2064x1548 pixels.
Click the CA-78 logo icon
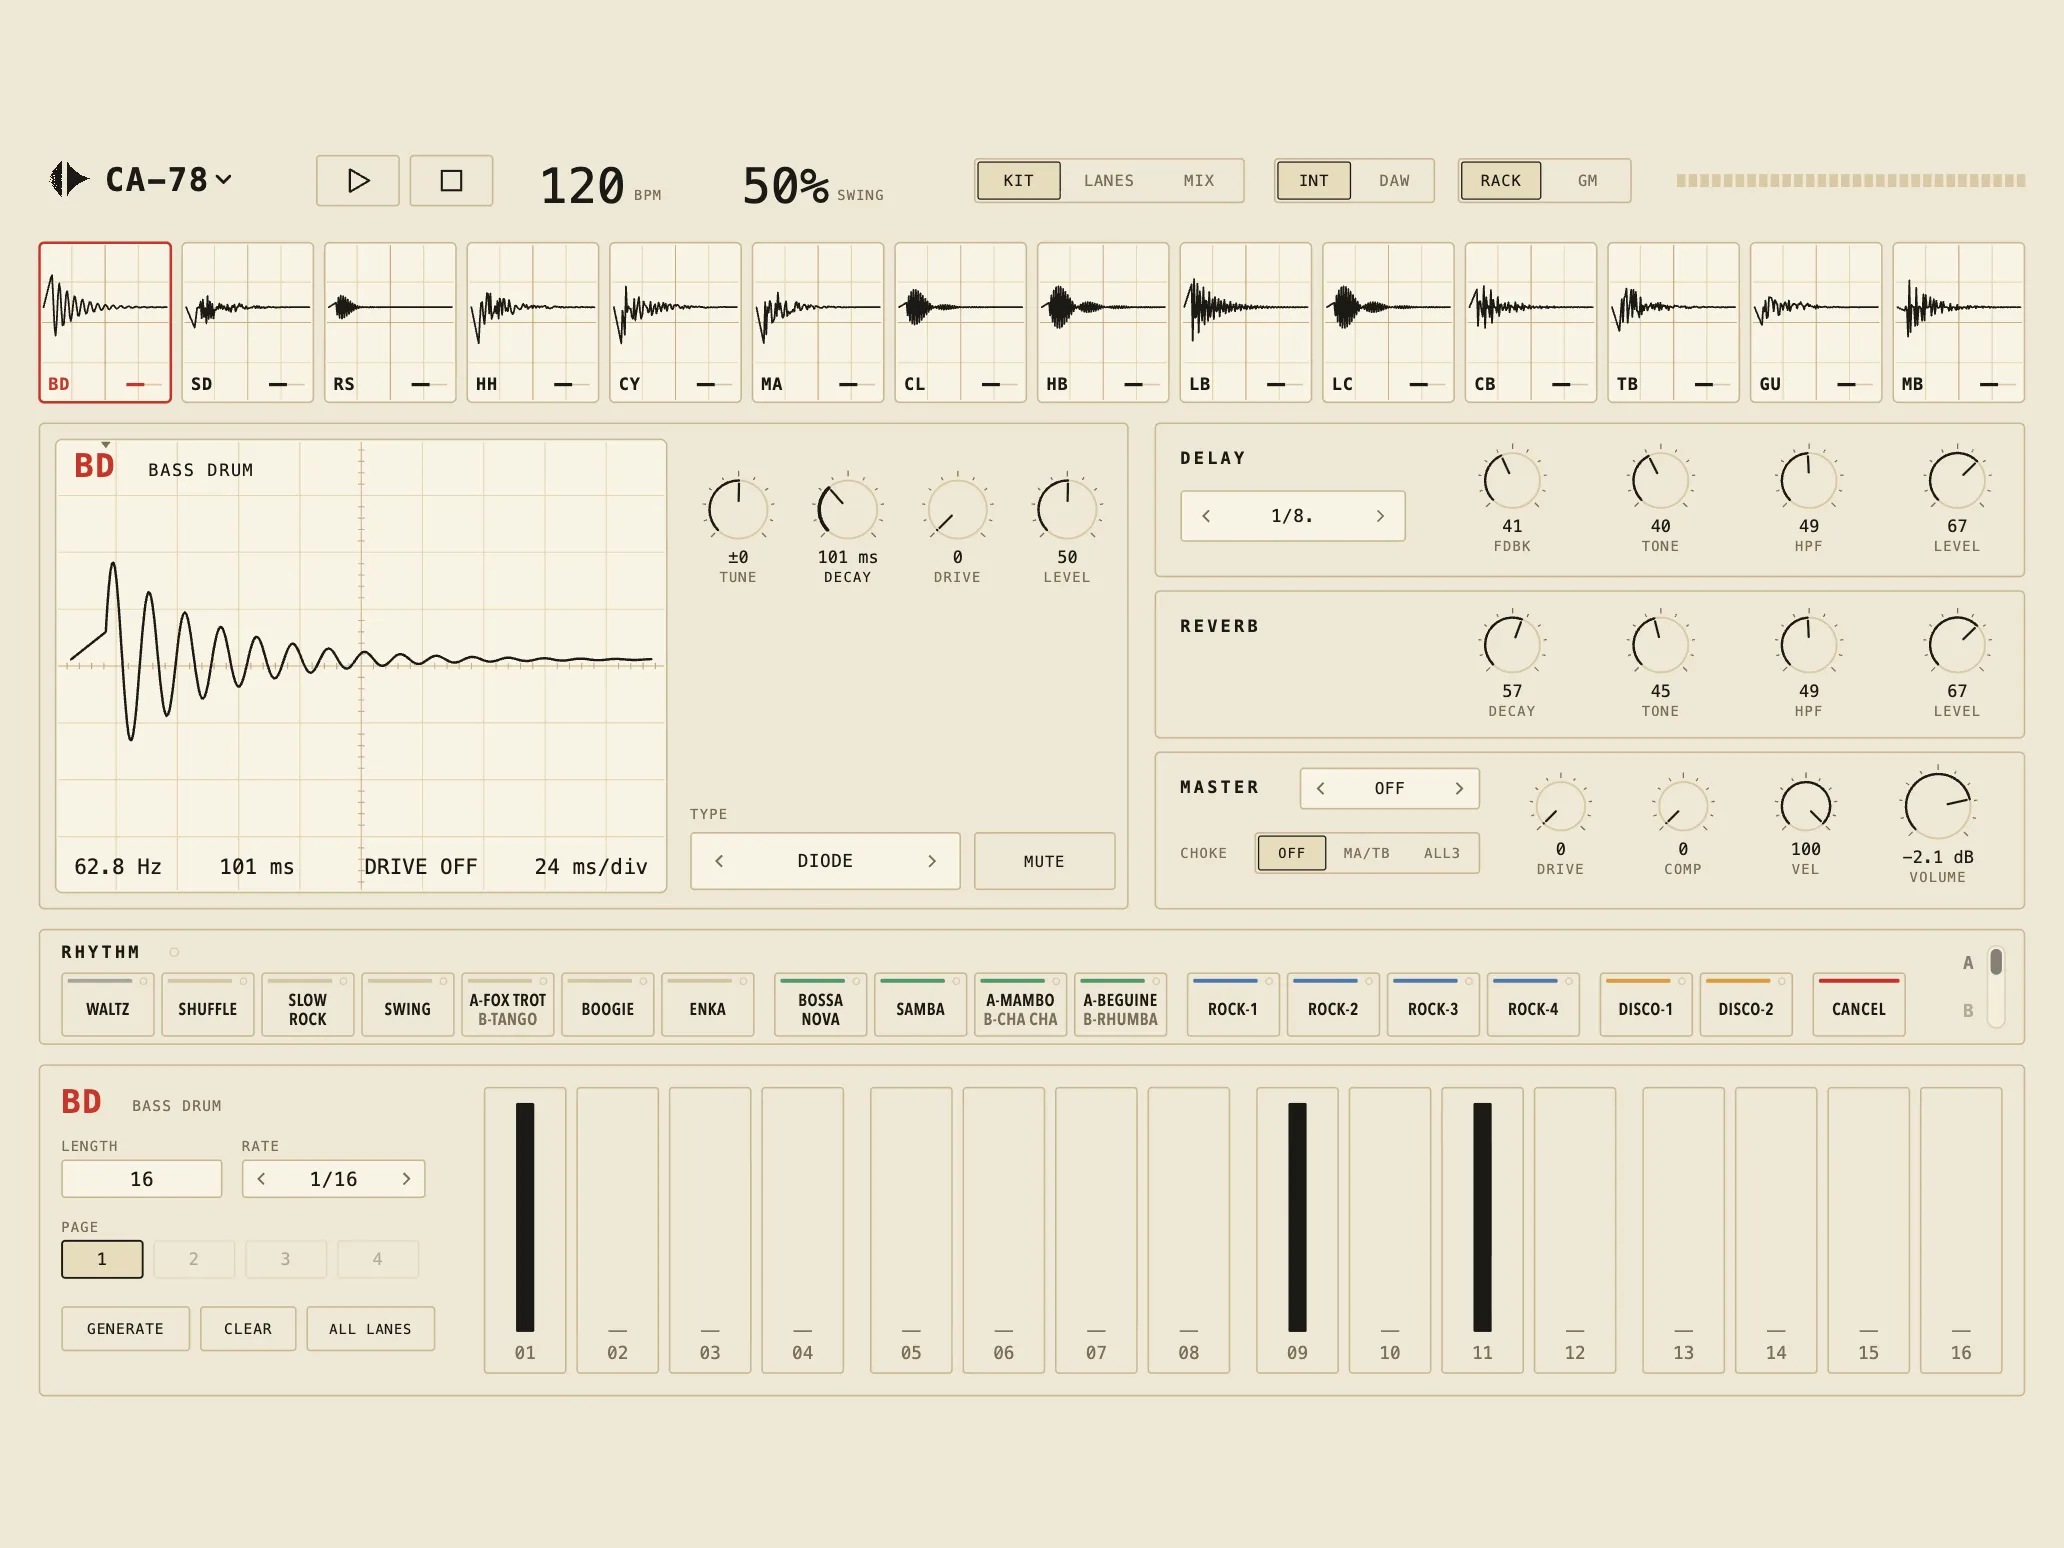(x=69, y=179)
